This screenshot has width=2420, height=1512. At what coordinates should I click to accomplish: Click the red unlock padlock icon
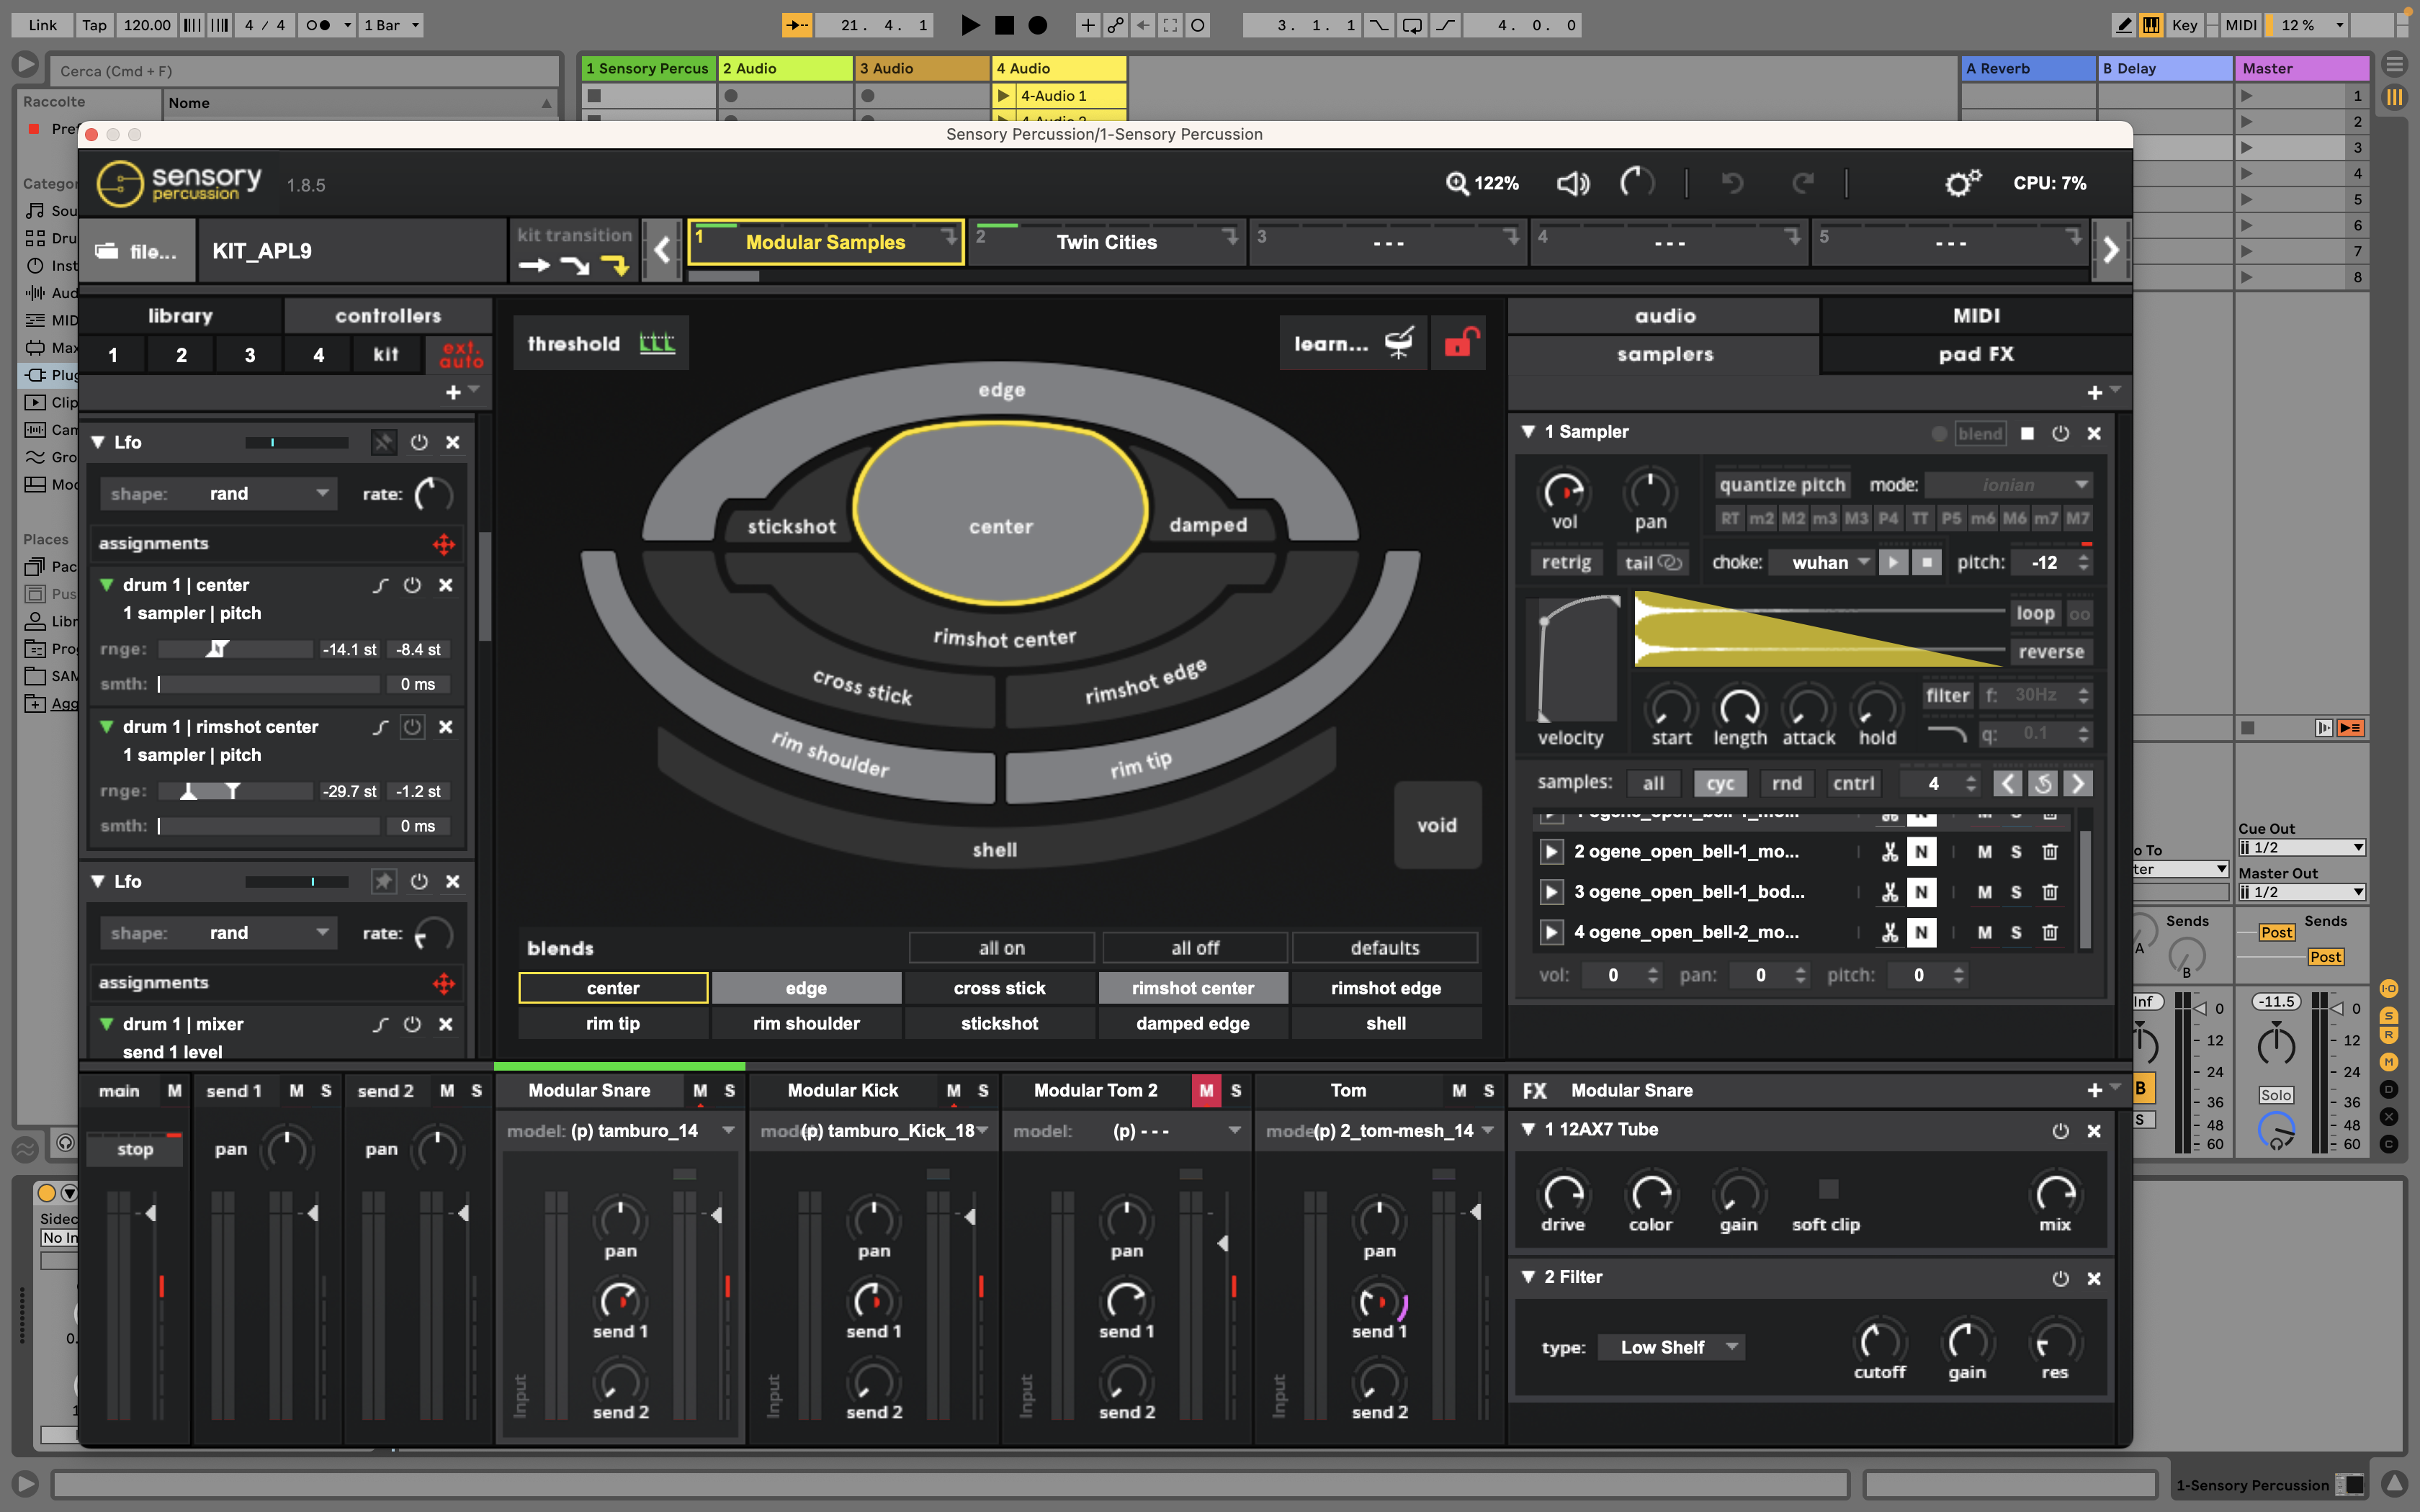point(1460,343)
